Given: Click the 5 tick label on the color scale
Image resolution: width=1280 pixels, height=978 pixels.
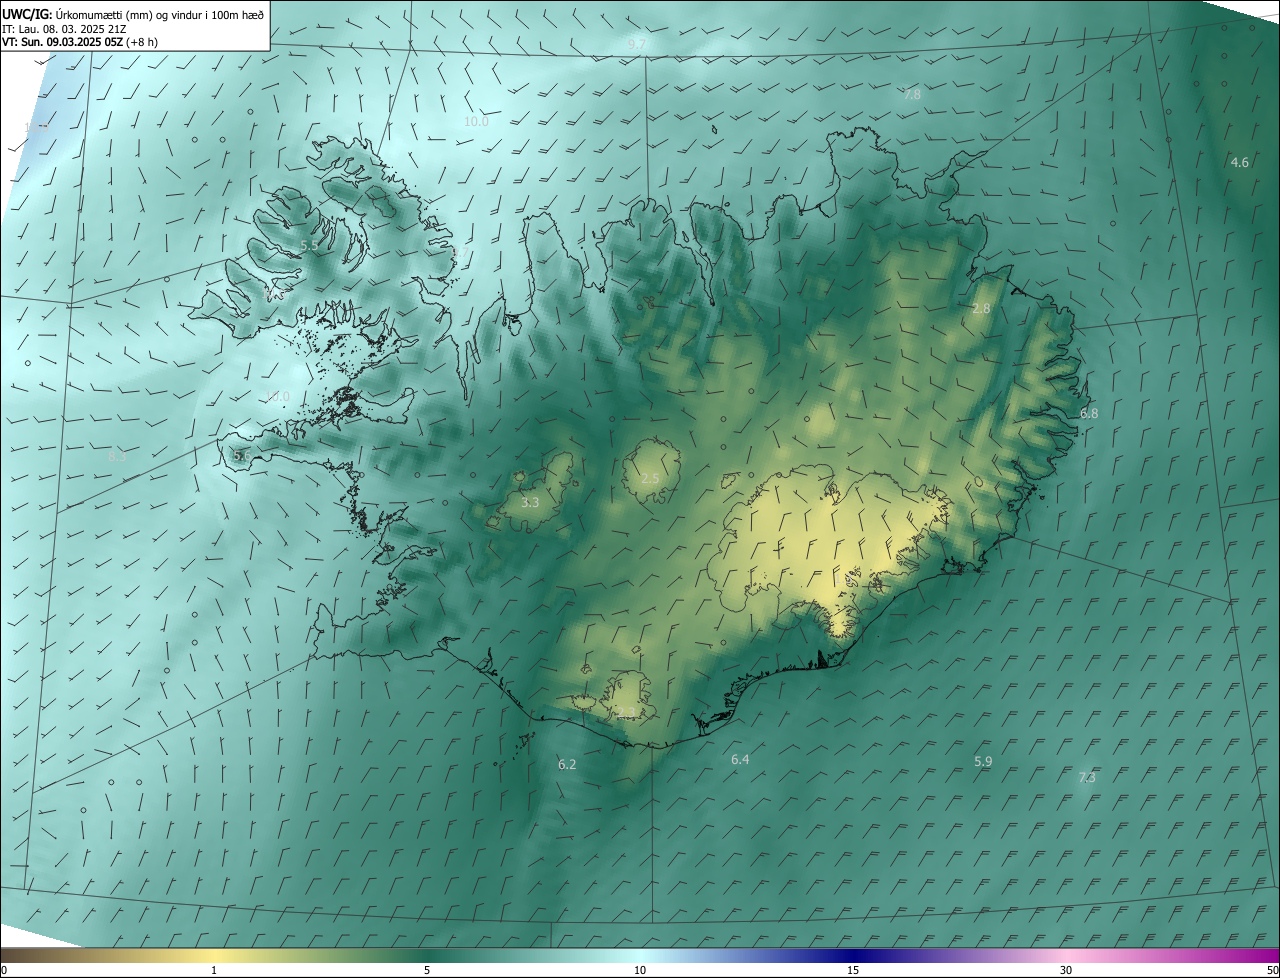Looking at the screenshot, I should click(427, 970).
